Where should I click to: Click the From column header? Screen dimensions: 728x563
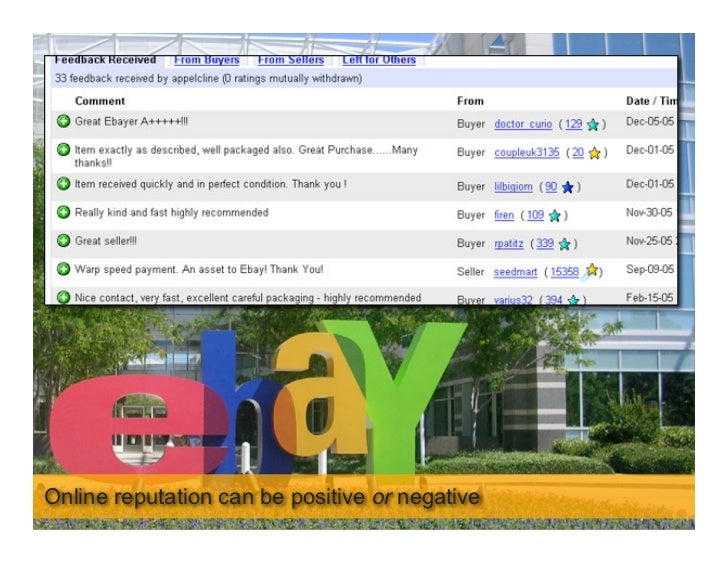[470, 101]
